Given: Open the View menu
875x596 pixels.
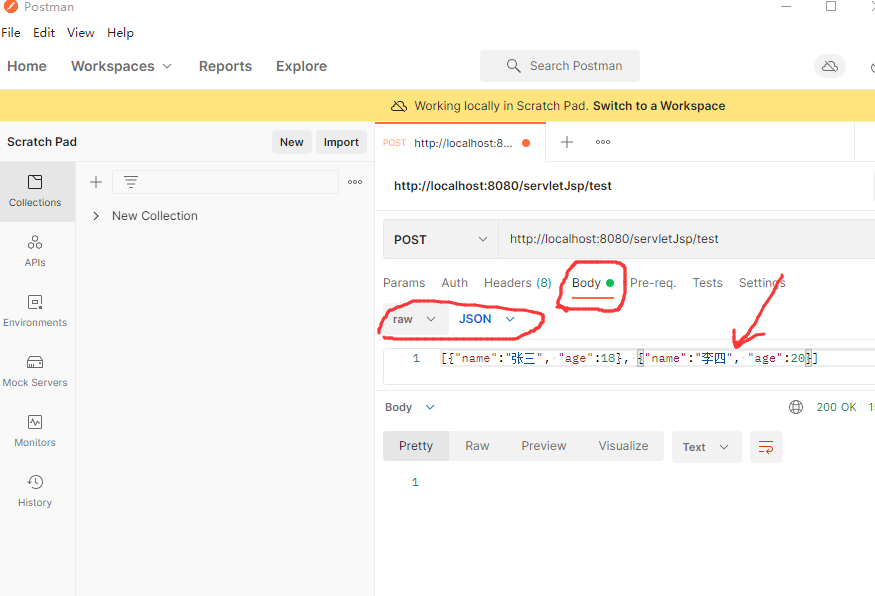Looking at the screenshot, I should click(81, 33).
